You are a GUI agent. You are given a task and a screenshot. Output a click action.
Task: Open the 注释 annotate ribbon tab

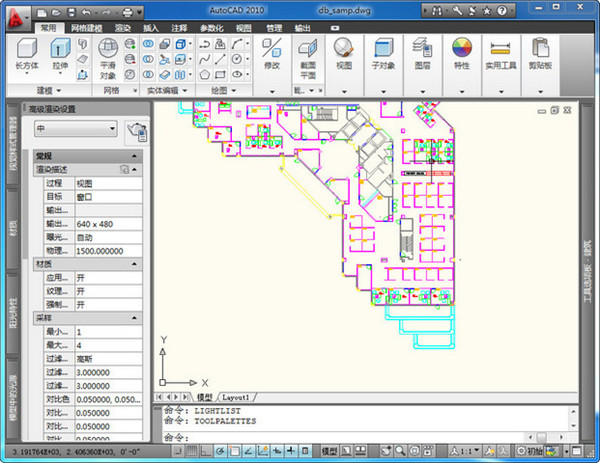pos(180,29)
